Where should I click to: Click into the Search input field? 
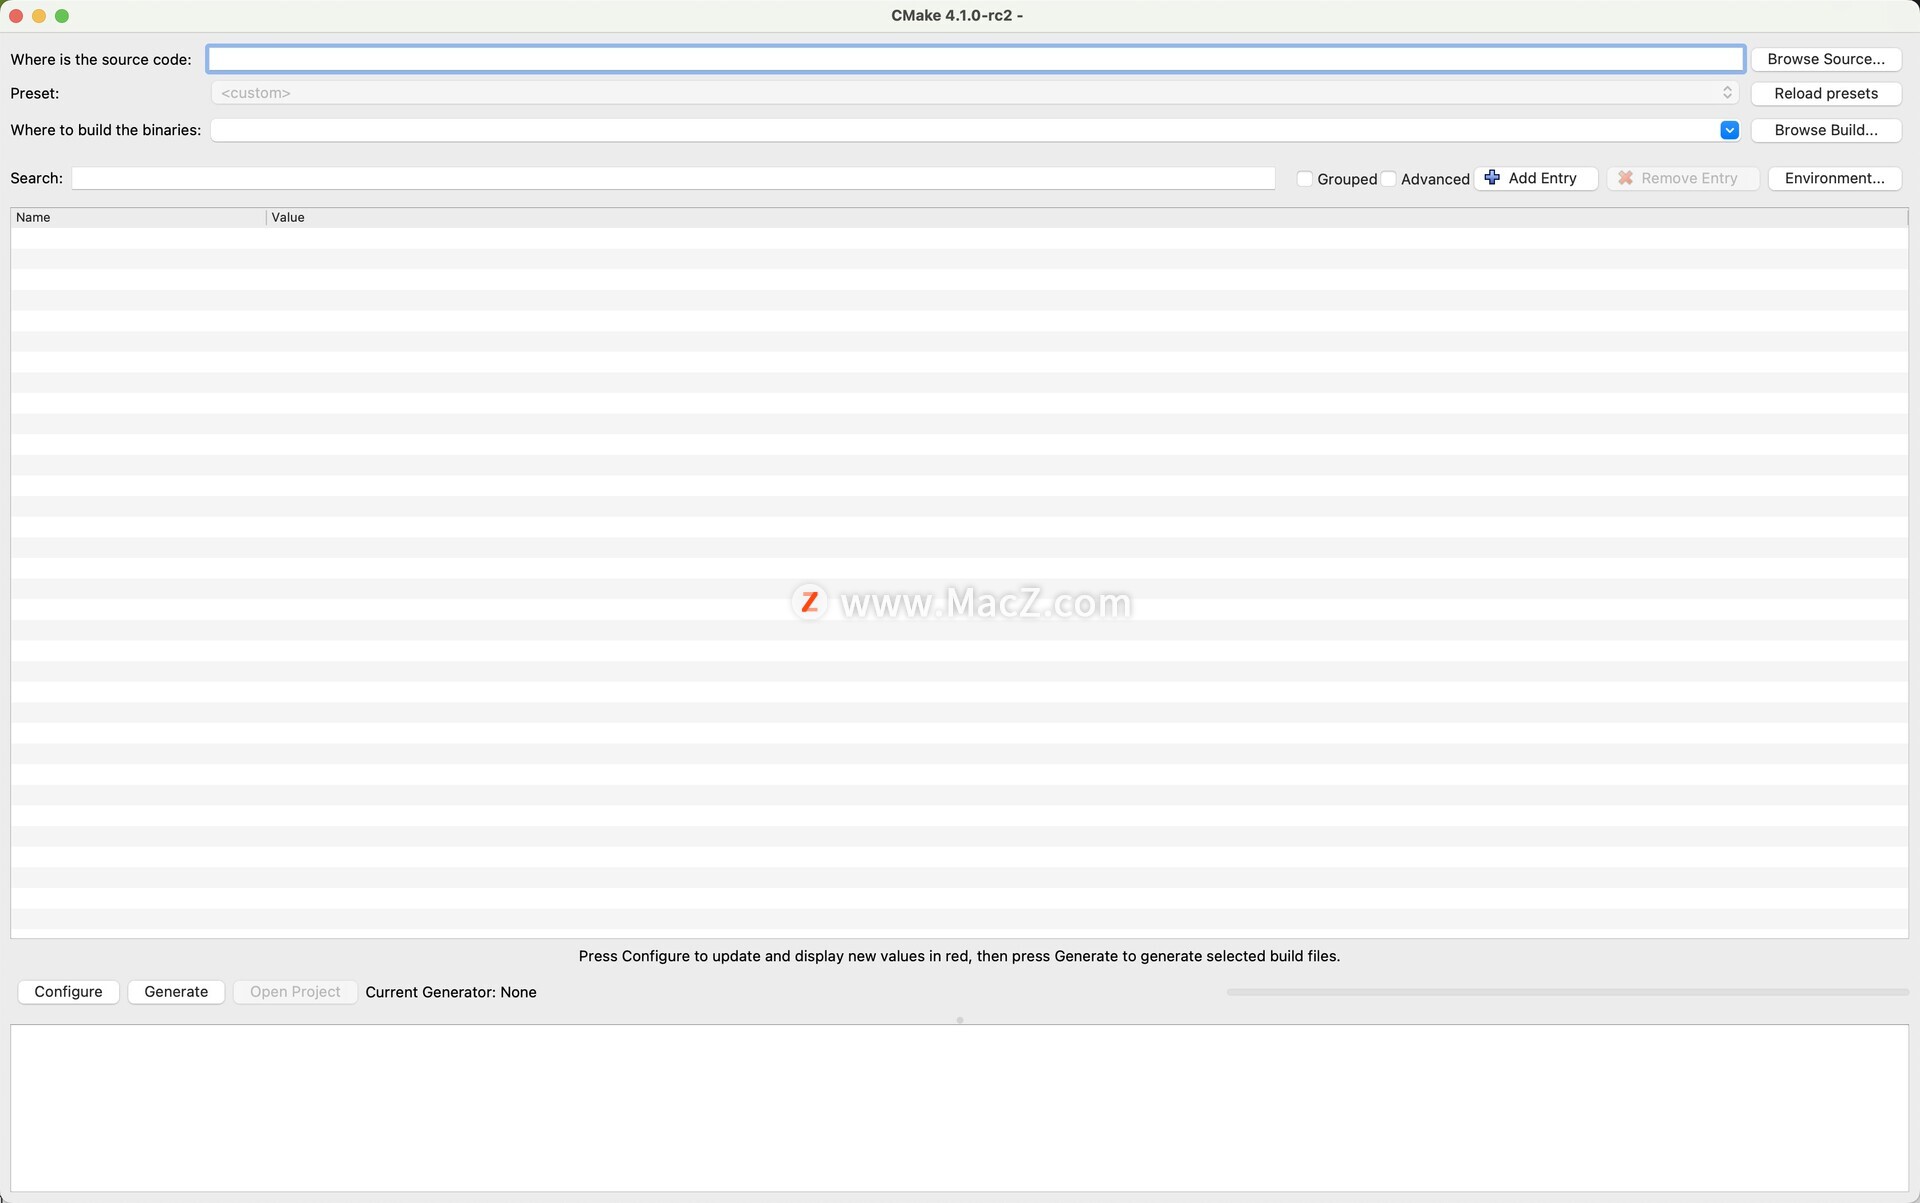pos(673,178)
